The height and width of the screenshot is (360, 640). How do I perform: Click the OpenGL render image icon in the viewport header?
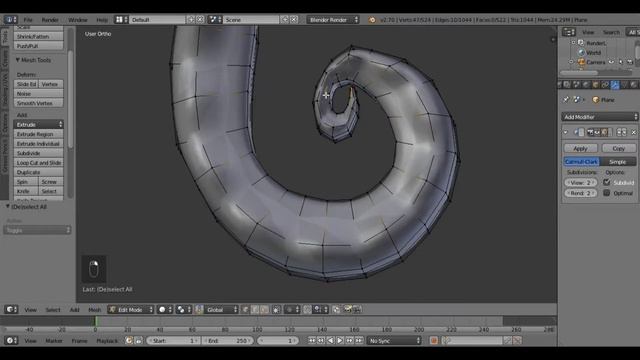click(x=348, y=309)
